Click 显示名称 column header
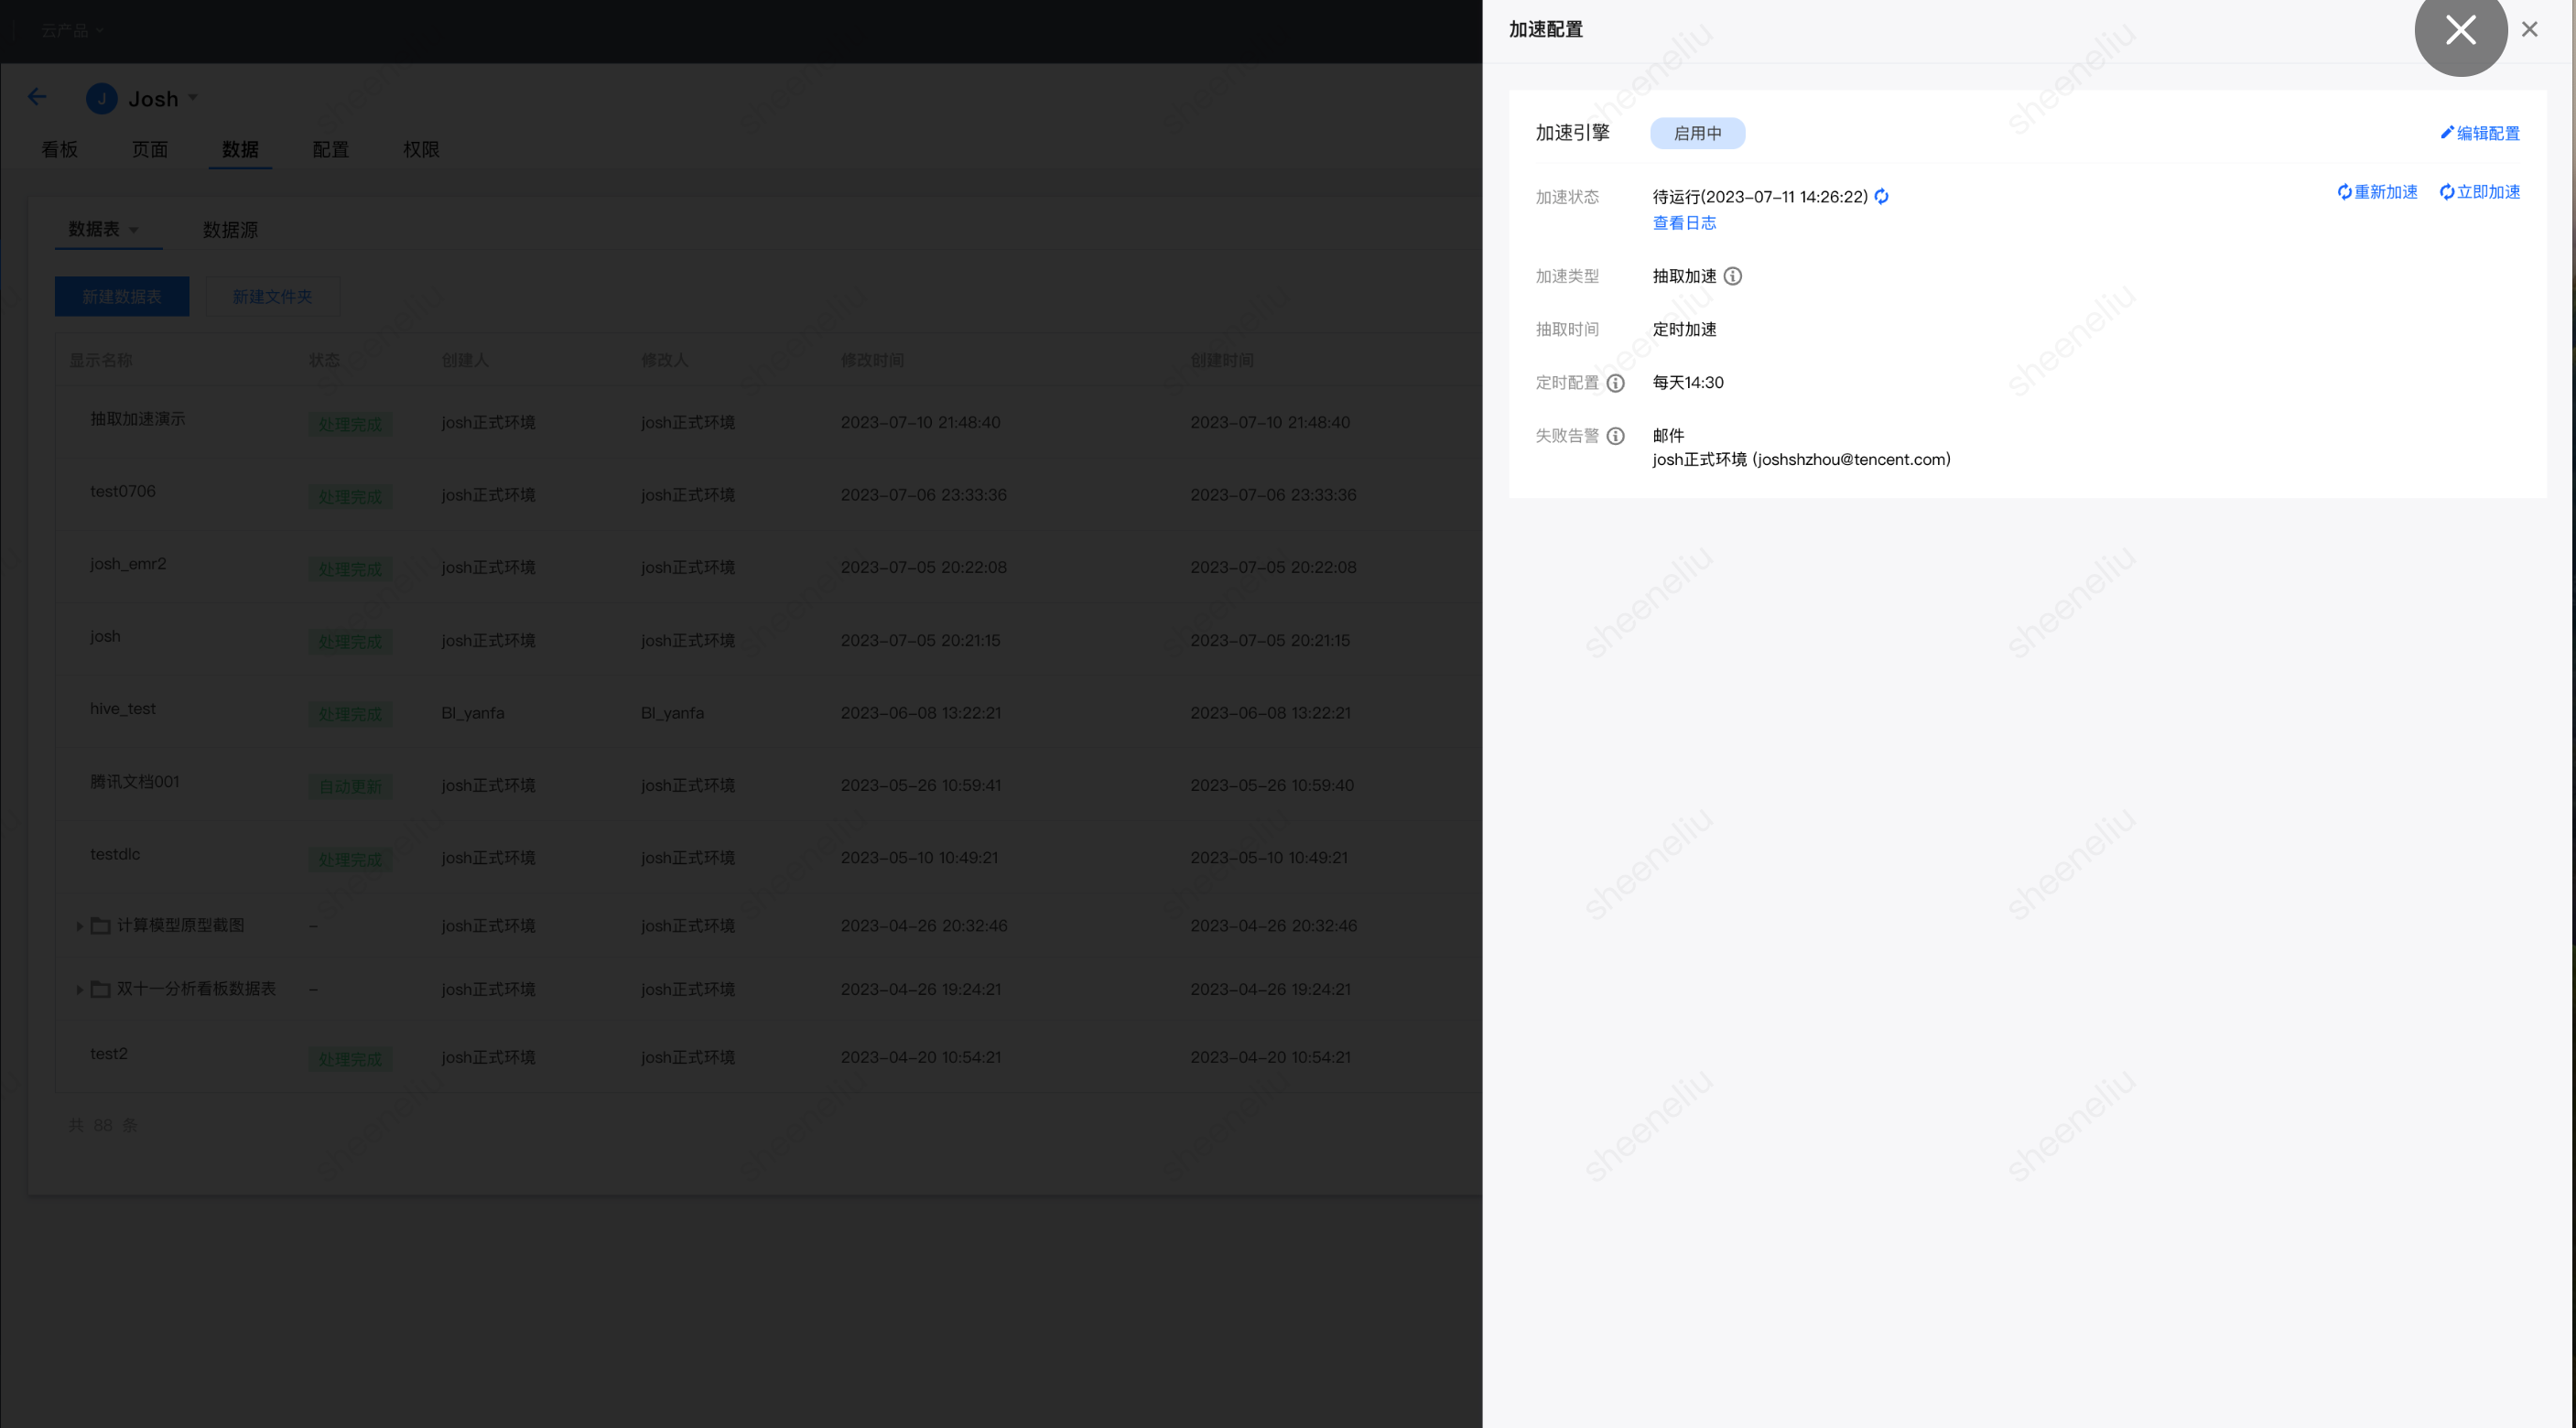The width and height of the screenshot is (2576, 1428). 100,359
